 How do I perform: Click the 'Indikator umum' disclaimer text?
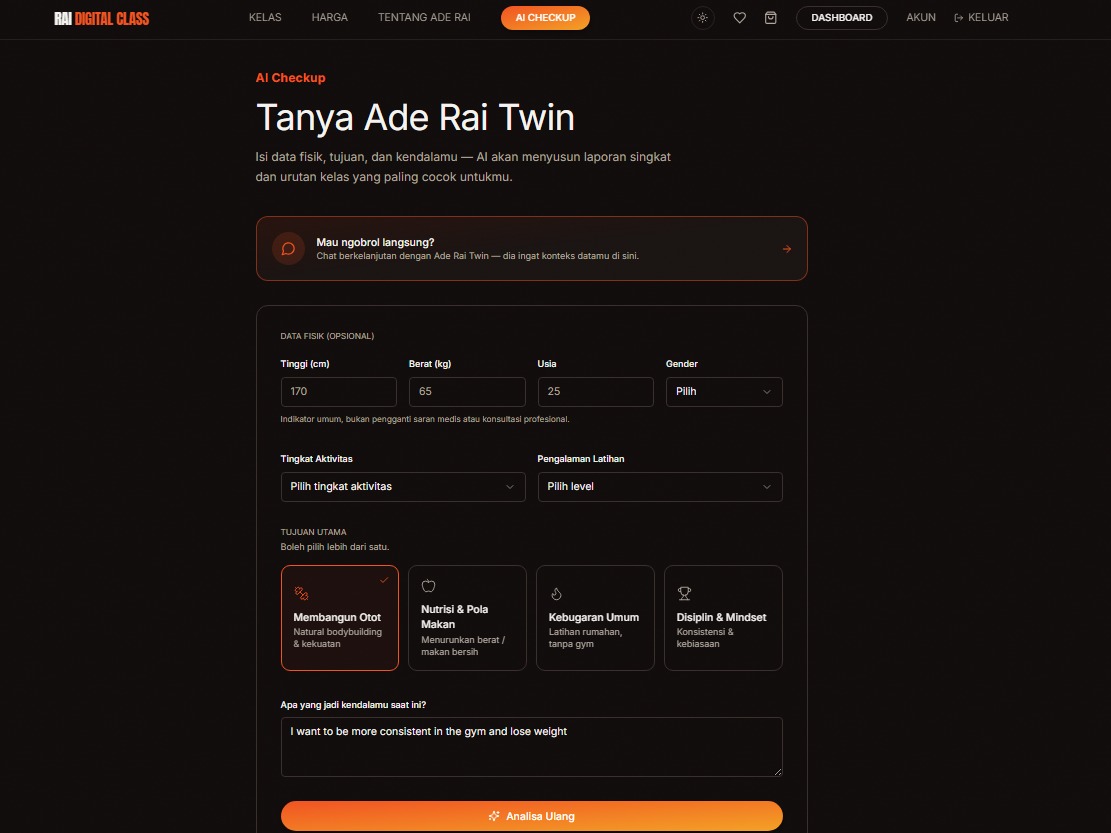(424, 419)
